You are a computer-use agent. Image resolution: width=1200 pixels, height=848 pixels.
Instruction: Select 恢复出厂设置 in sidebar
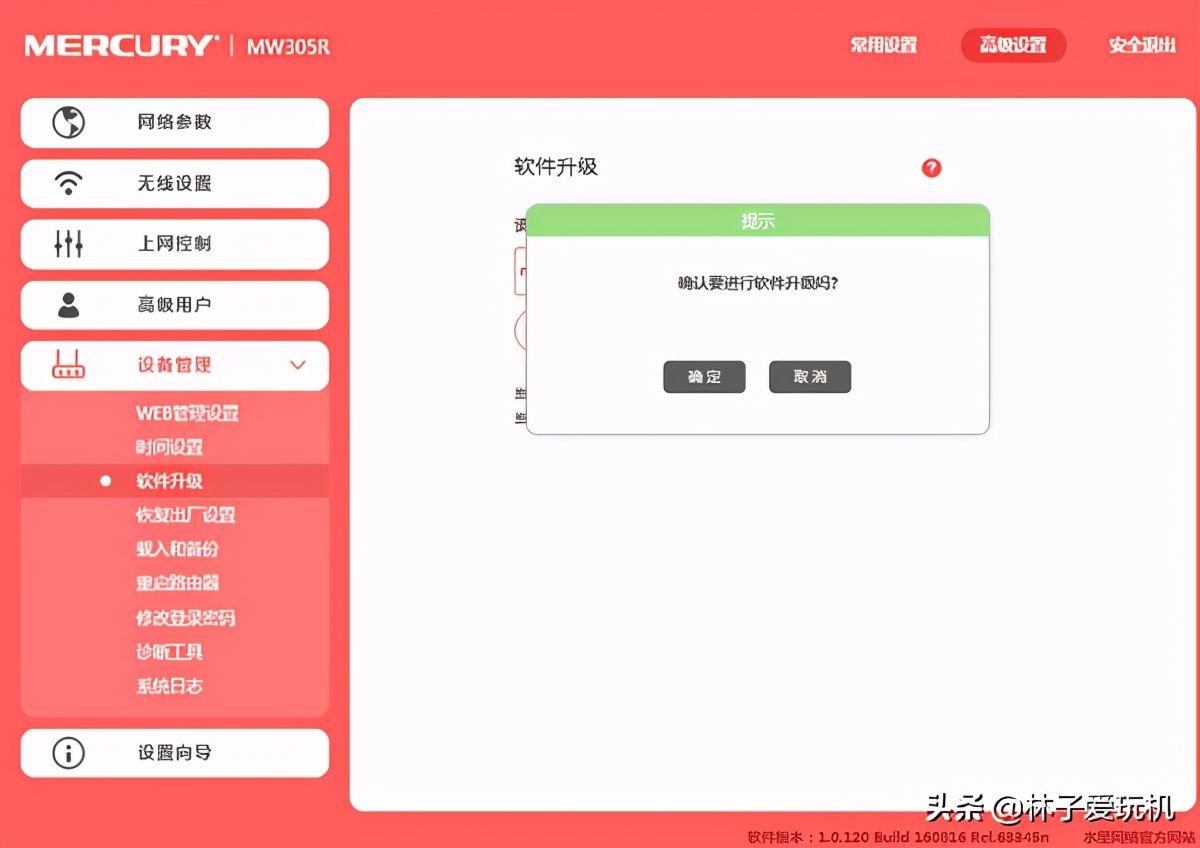pyautogui.click(x=185, y=515)
